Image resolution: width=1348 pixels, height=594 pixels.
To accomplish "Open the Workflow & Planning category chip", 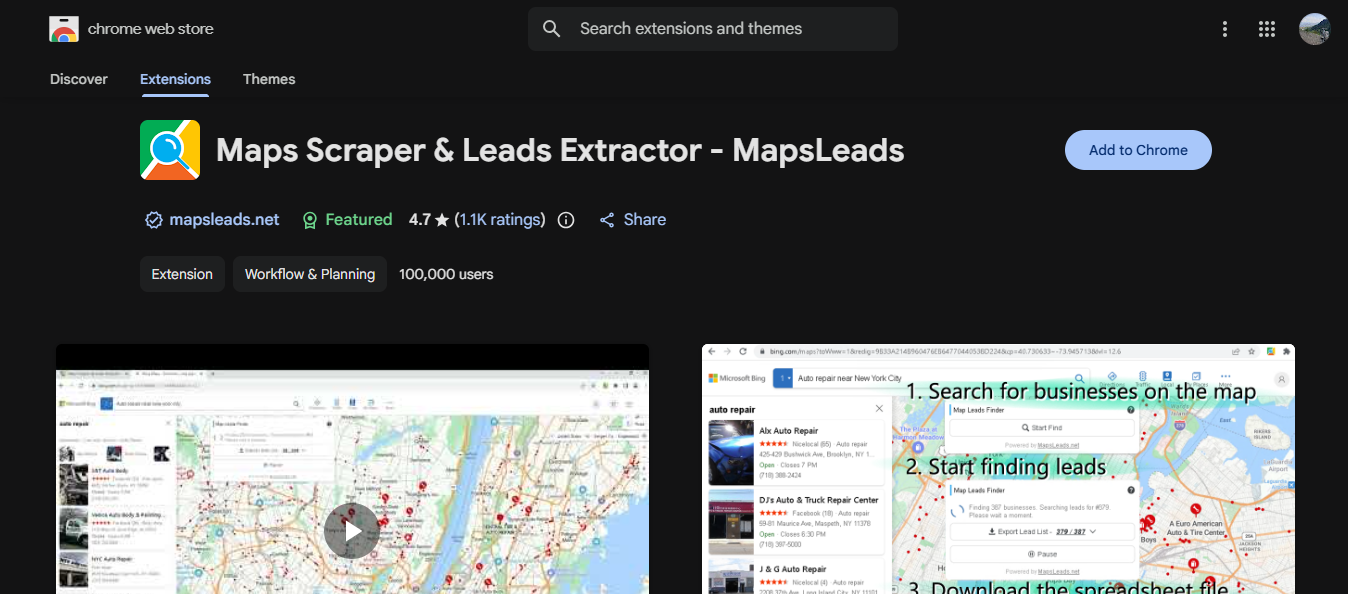I will coord(310,274).
